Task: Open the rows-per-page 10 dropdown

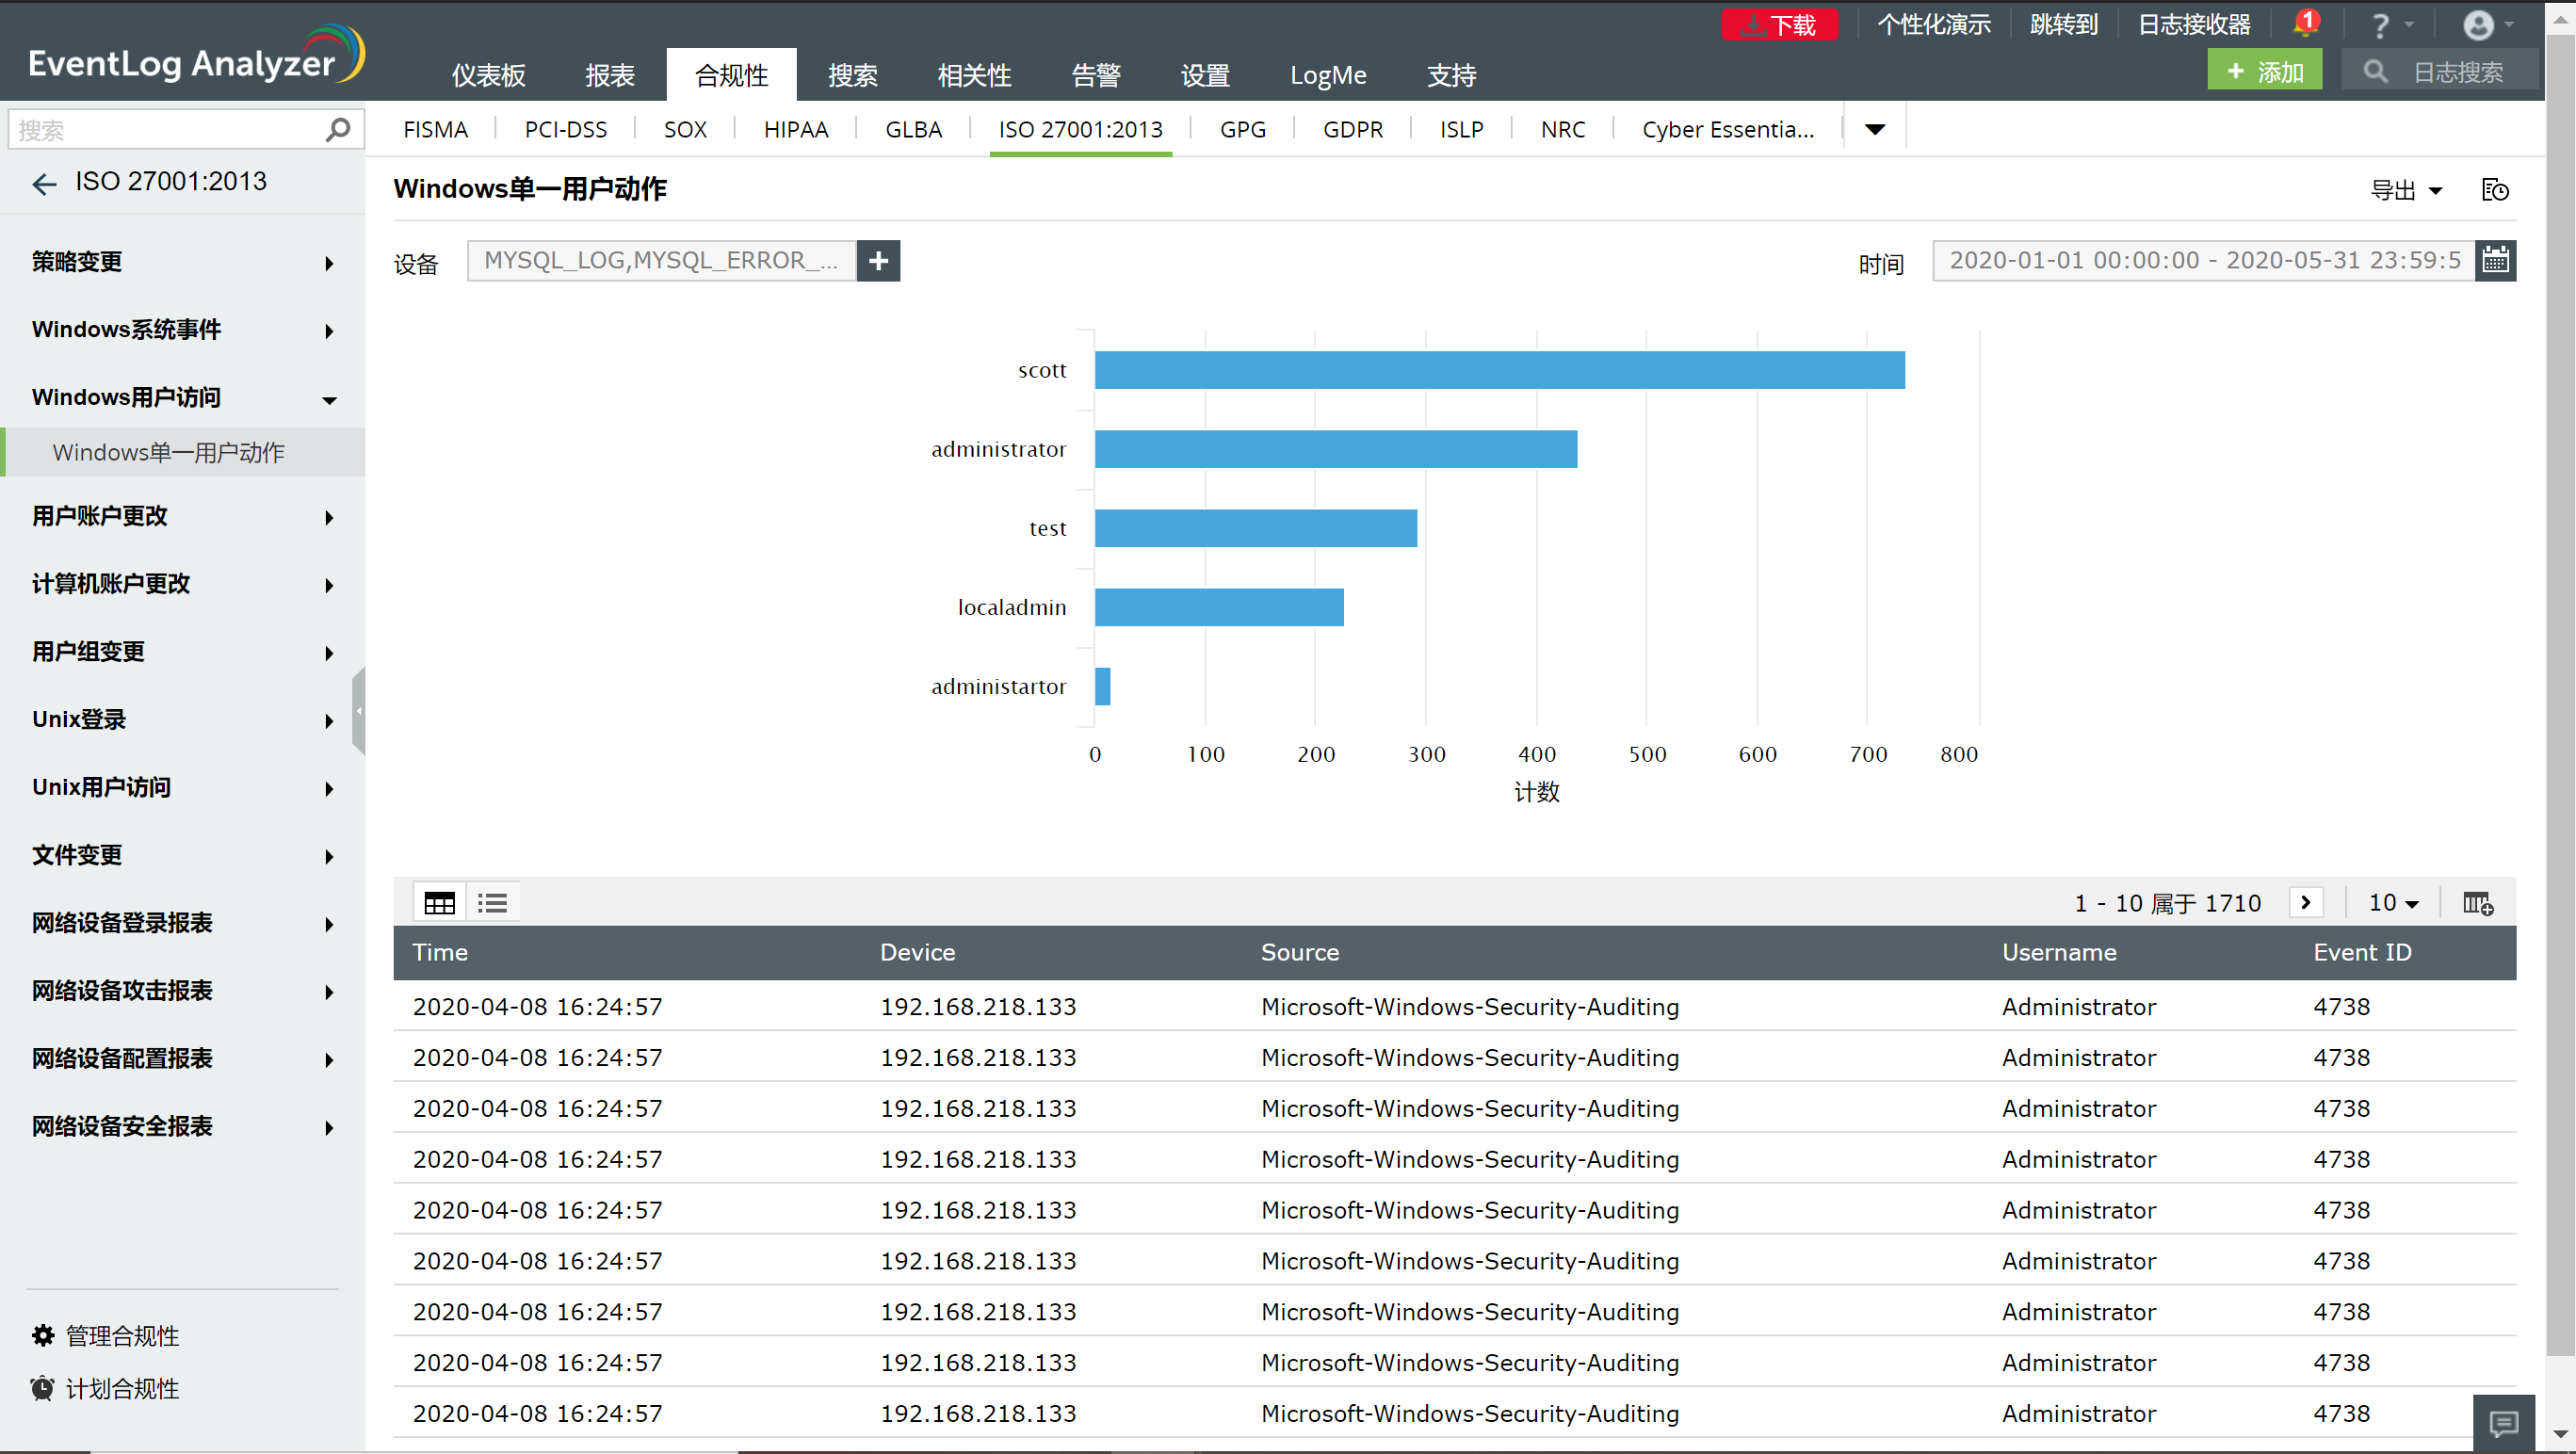Action: (x=2393, y=904)
